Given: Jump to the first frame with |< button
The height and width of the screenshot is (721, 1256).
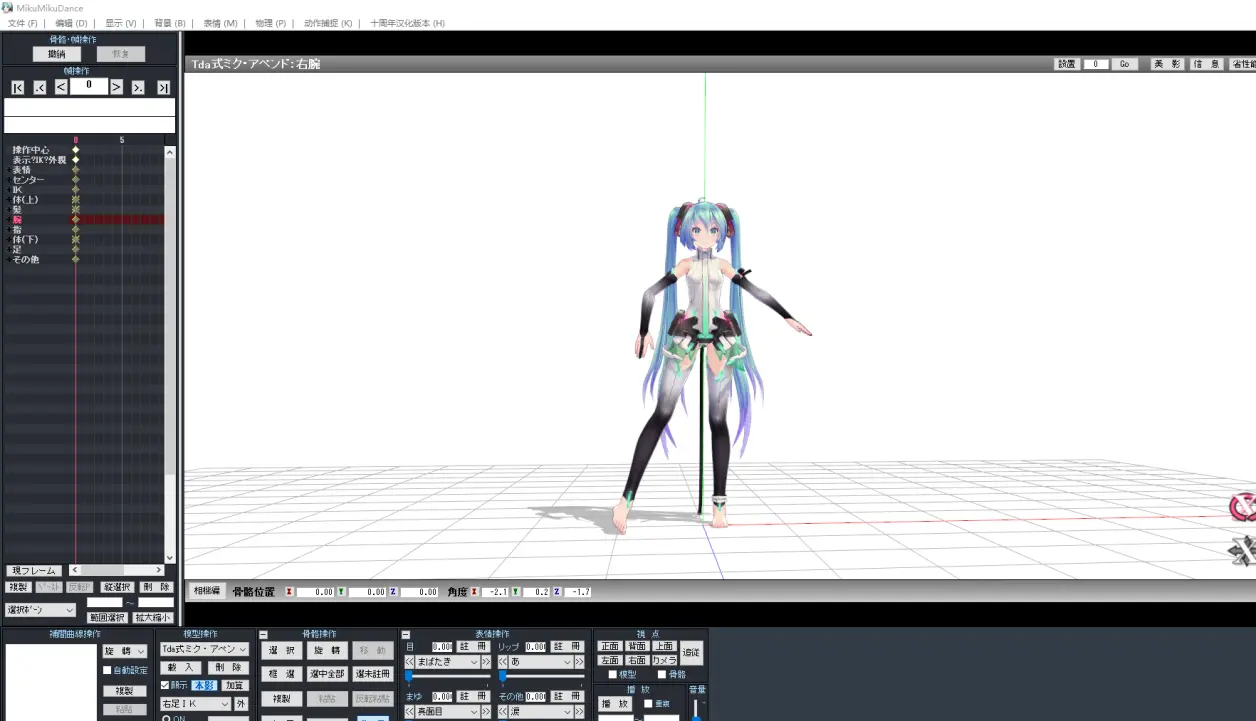Looking at the screenshot, I should (18, 88).
